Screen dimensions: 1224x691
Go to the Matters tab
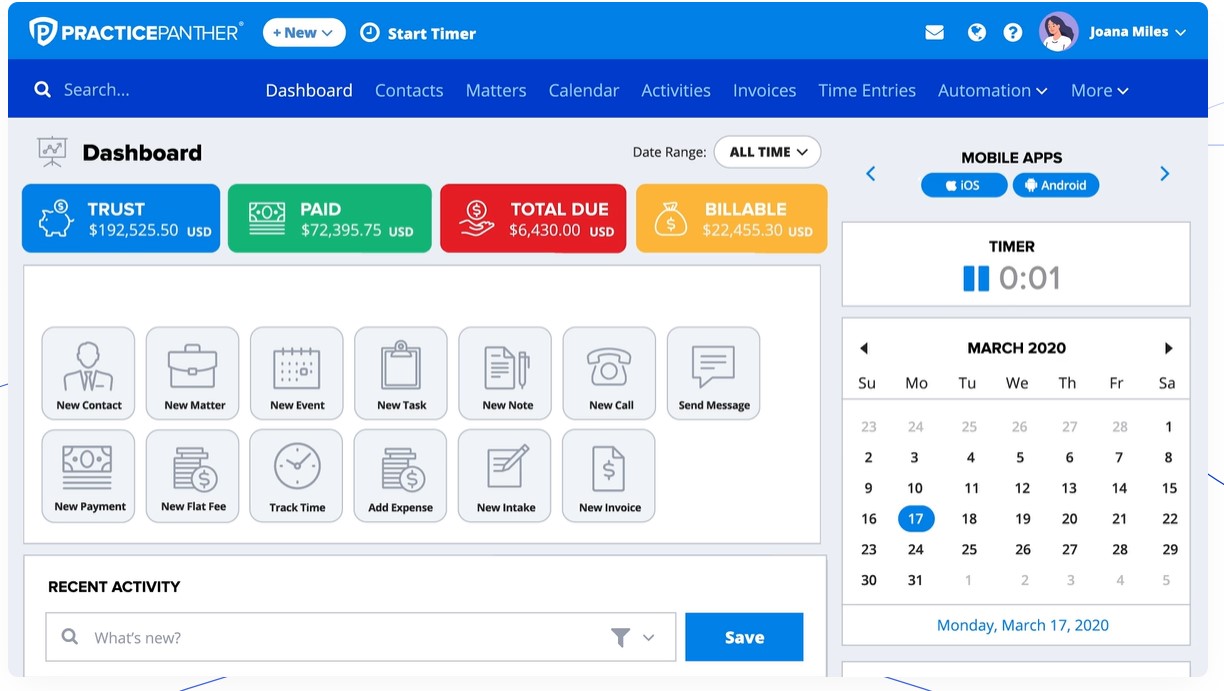coord(496,90)
